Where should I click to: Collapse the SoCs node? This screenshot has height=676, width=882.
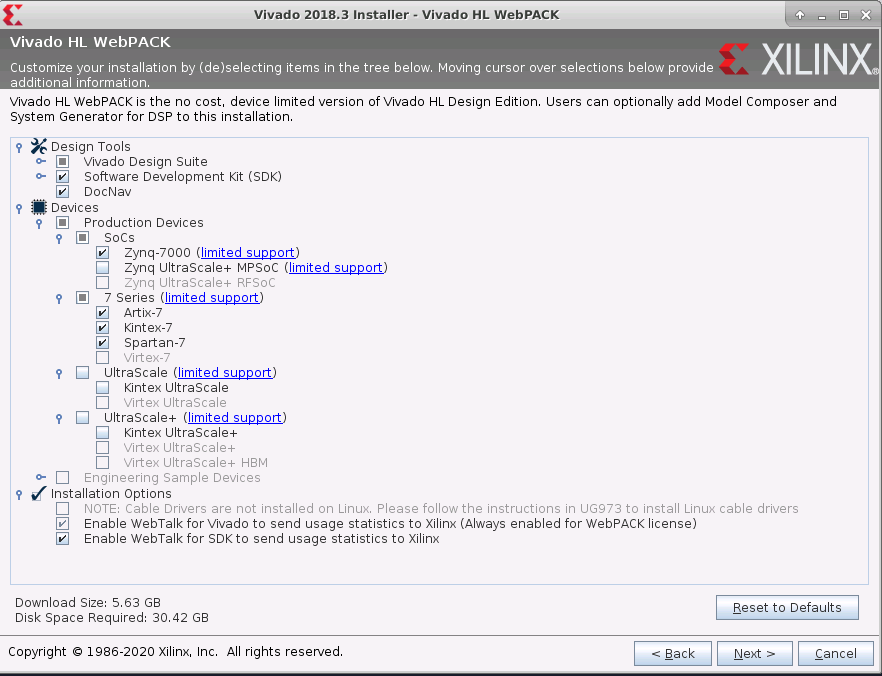[59, 239]
